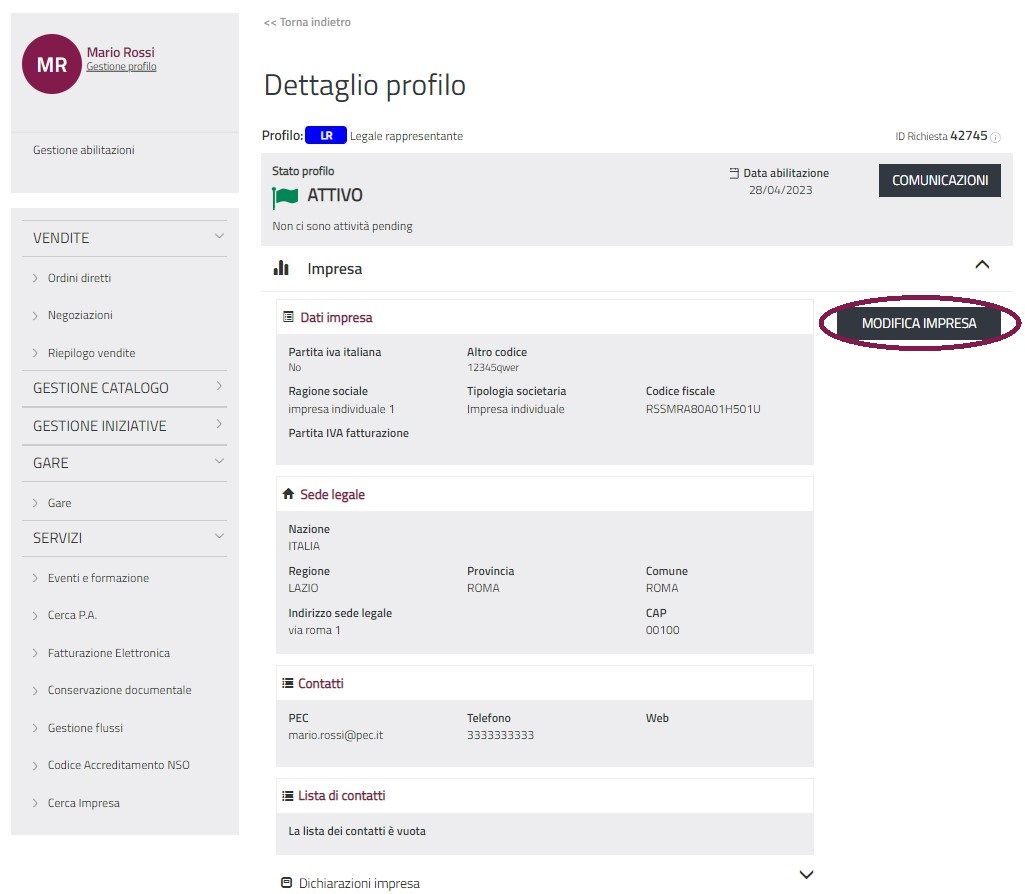Go back via Torna indietro link
The width and height of the screenshot is (1025, 894).
(x=307, y=22)
